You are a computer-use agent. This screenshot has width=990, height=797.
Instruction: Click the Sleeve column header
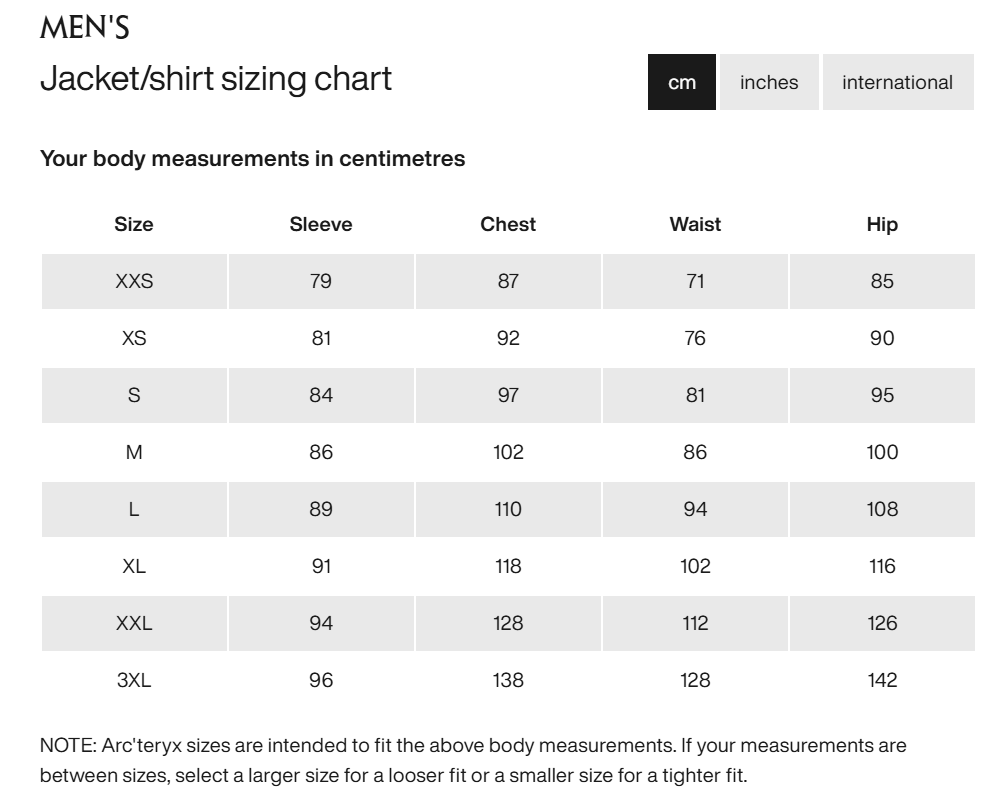tap(321, 224)
